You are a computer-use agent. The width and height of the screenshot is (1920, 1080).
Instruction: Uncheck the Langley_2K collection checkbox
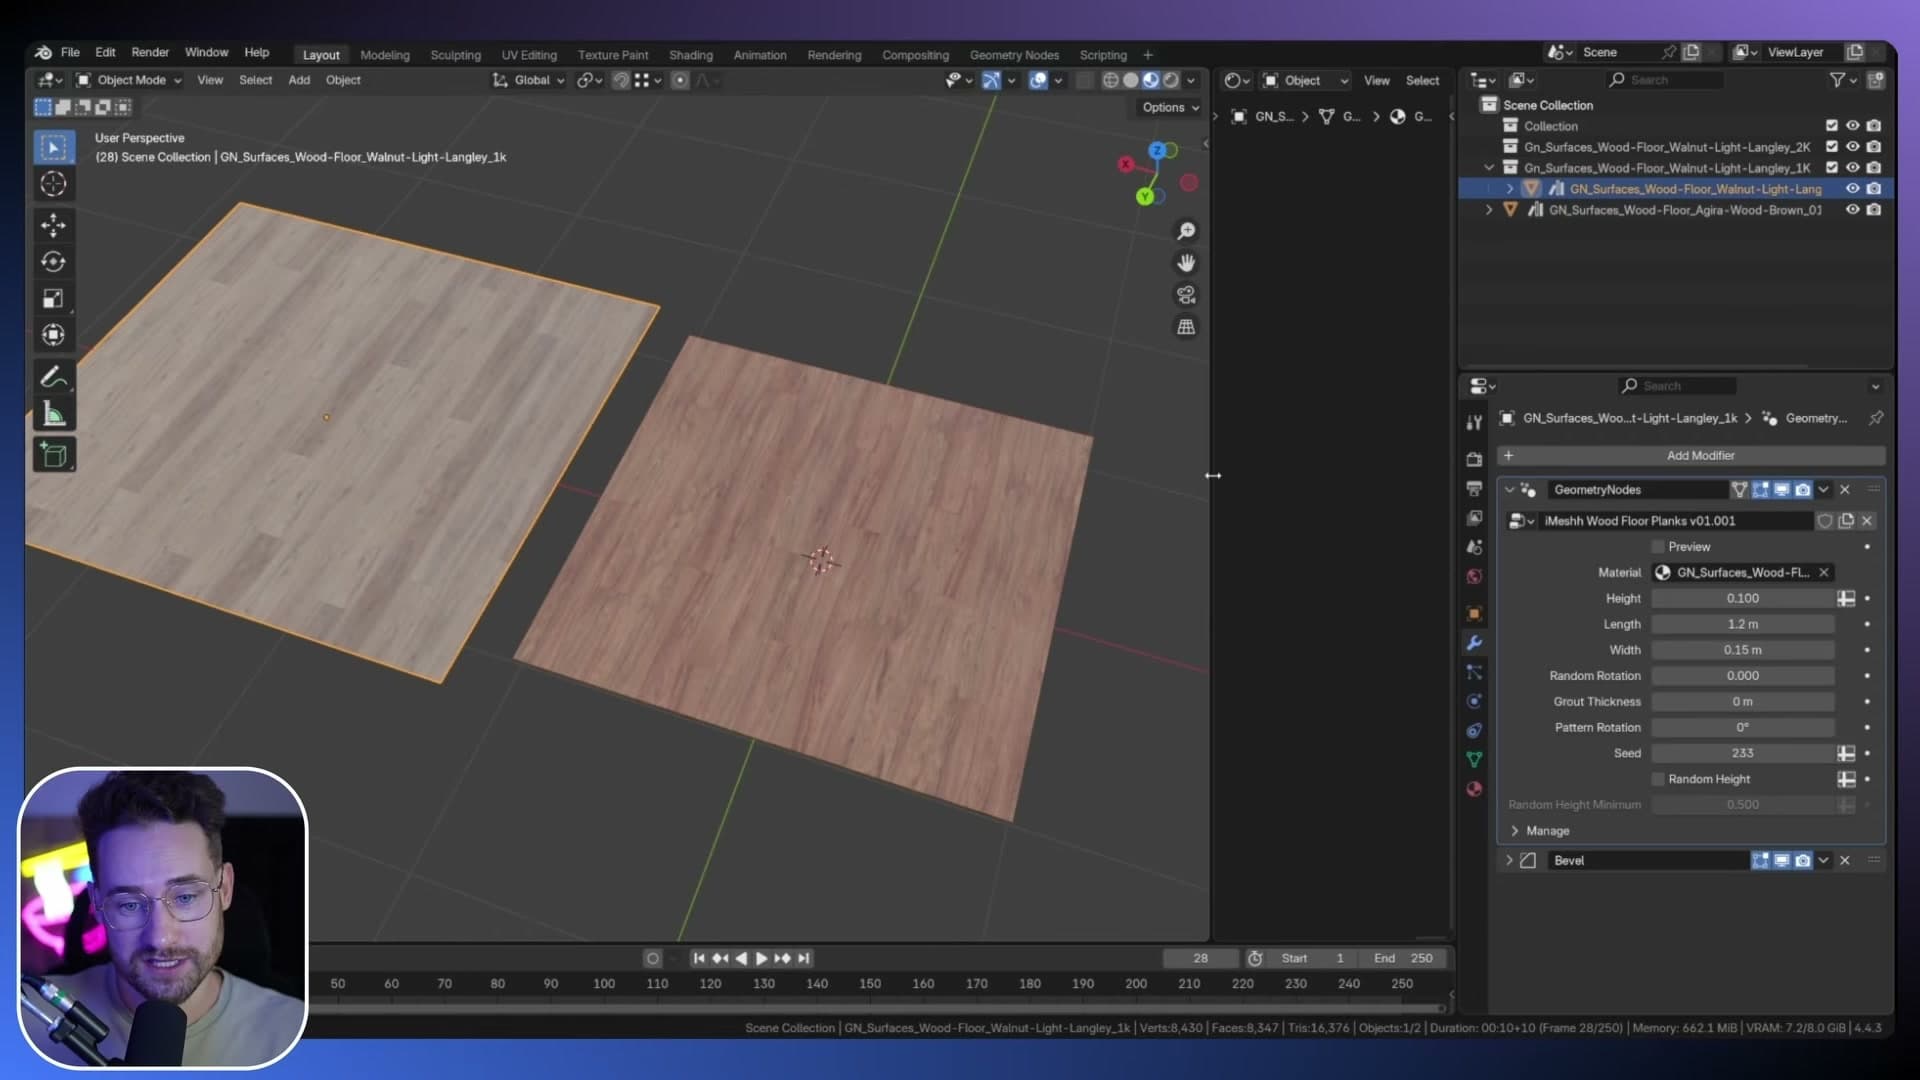[1831, 147]
